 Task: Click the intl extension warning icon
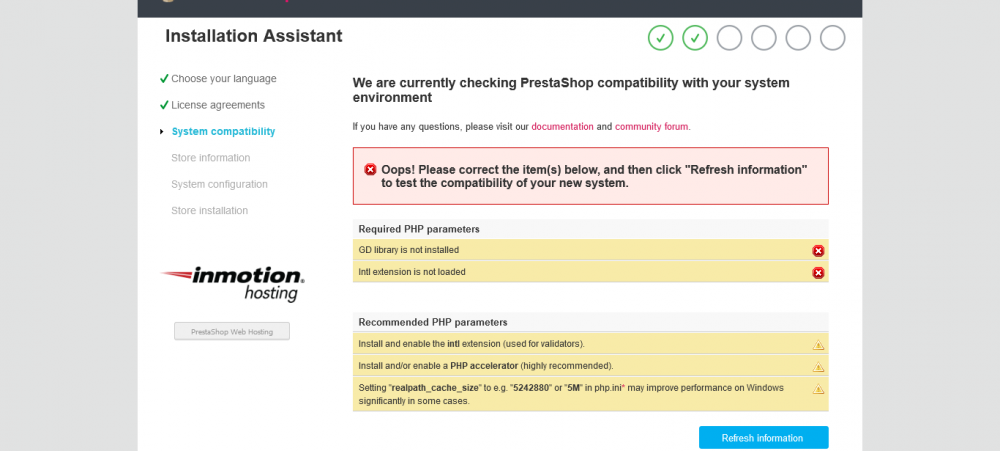[818, 345]
